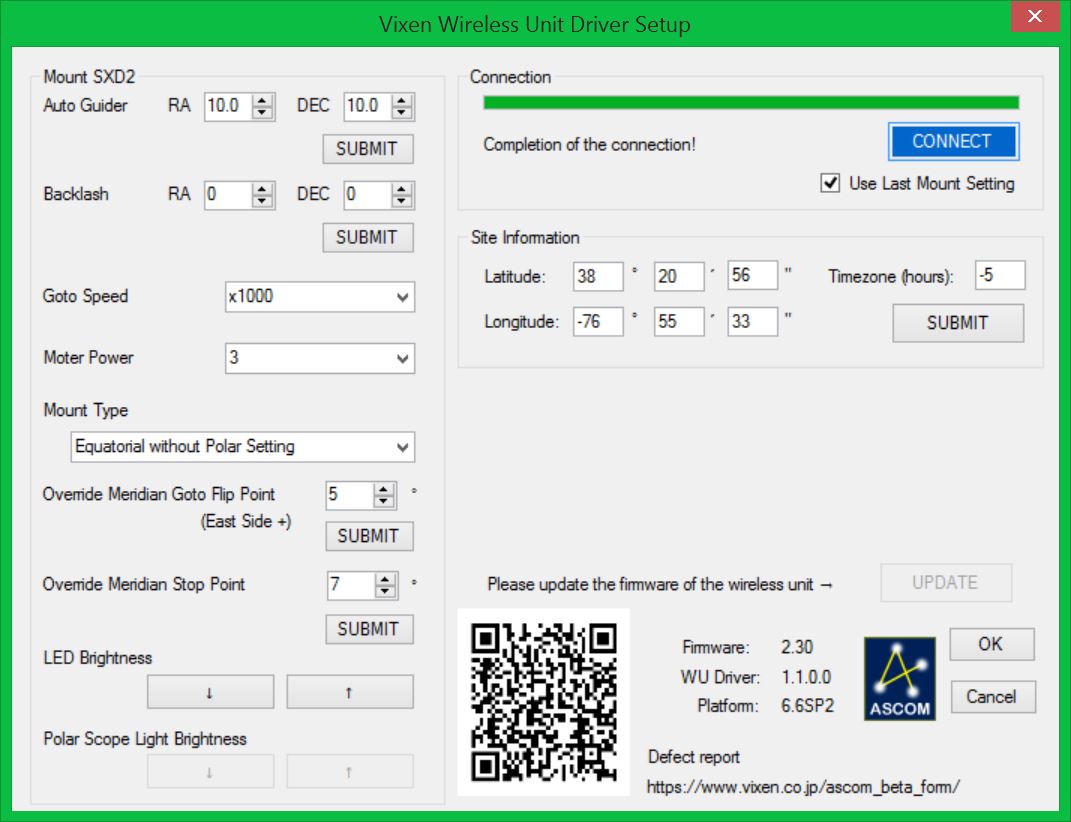Increase LED Brightness with up arrow
The height and width of the screenshot is (822, 1071).
(349, 692)
